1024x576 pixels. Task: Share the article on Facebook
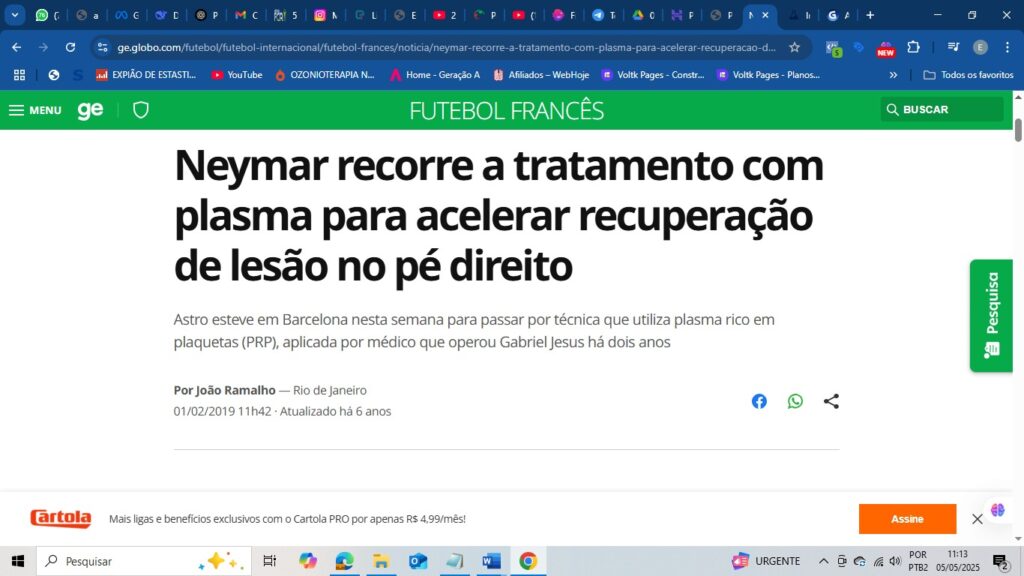pos(759,401)
